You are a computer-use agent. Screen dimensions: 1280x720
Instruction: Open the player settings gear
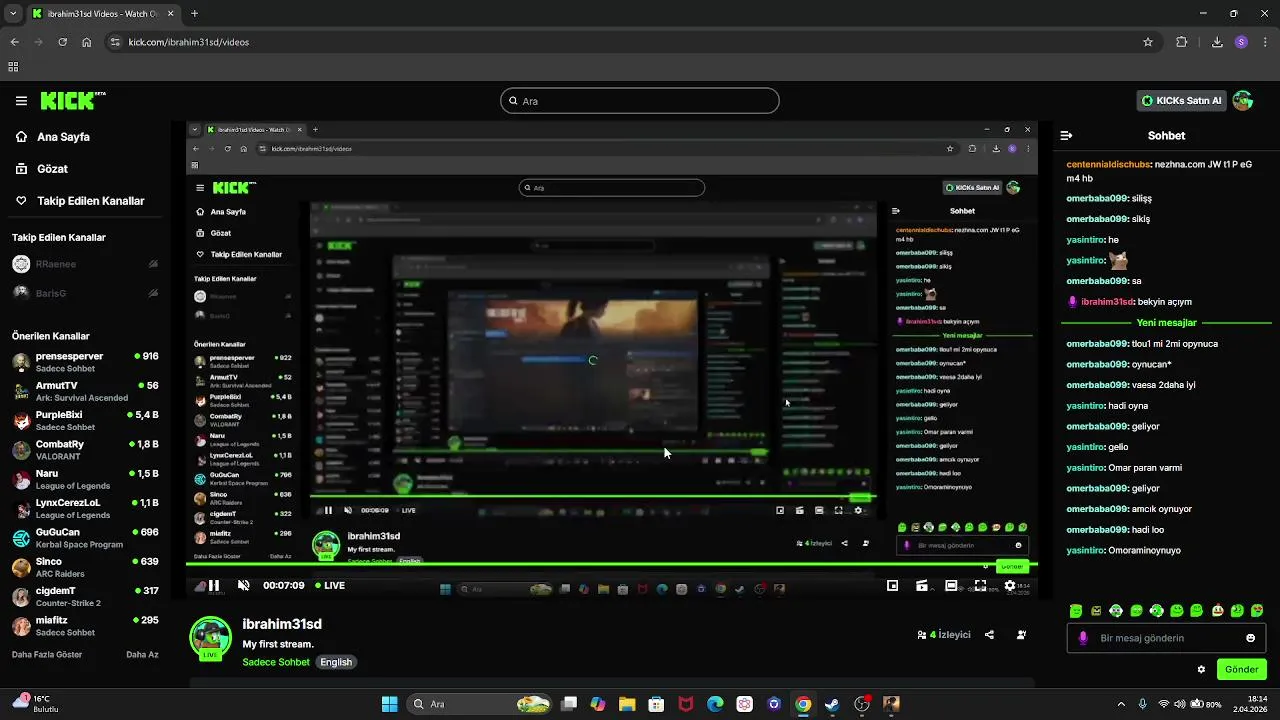(1010, 586)
